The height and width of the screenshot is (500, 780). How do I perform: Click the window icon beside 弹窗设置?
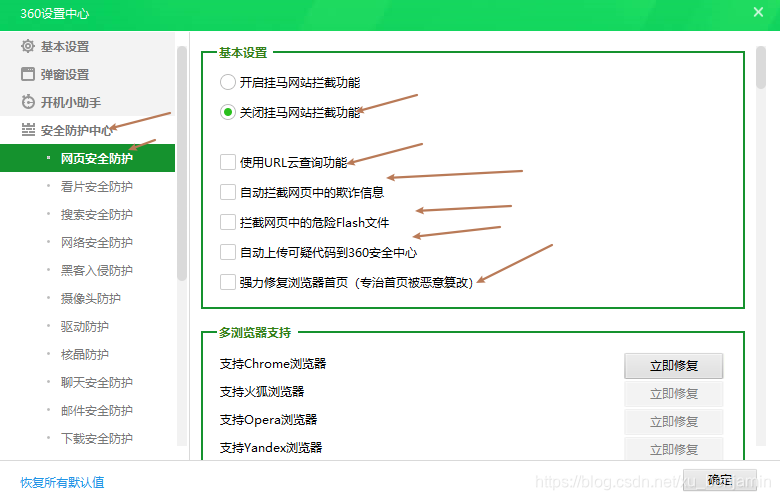[x=28, y=74]
